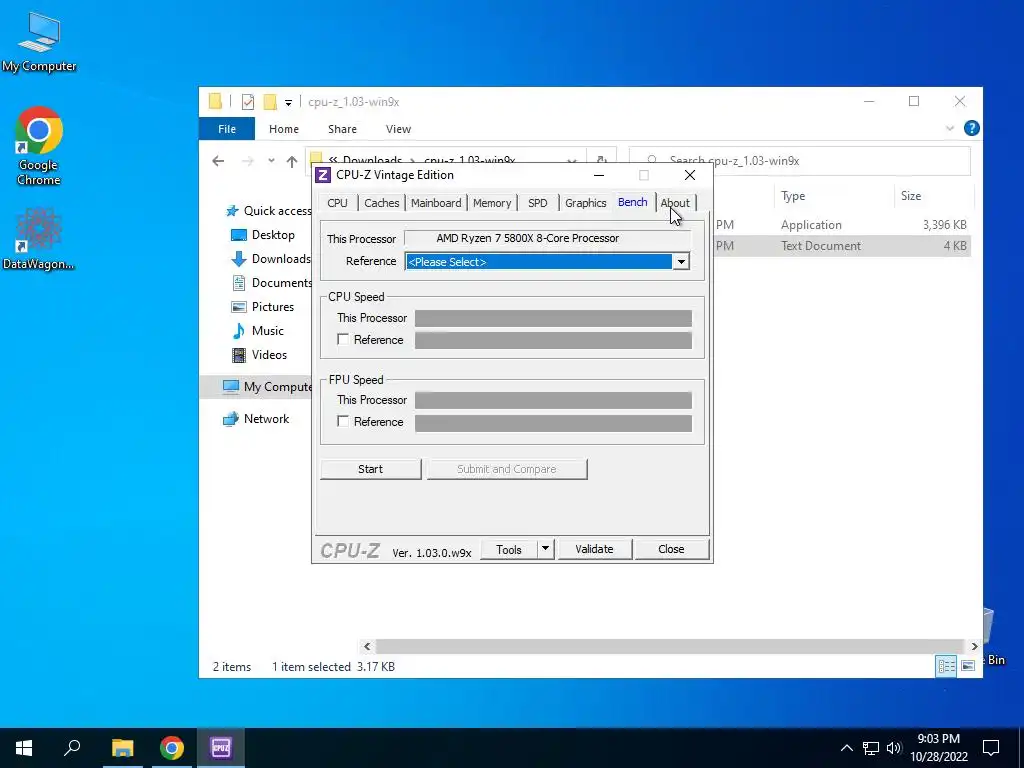Launch Google Chrome desktop shortcut

tap(39, 146)
